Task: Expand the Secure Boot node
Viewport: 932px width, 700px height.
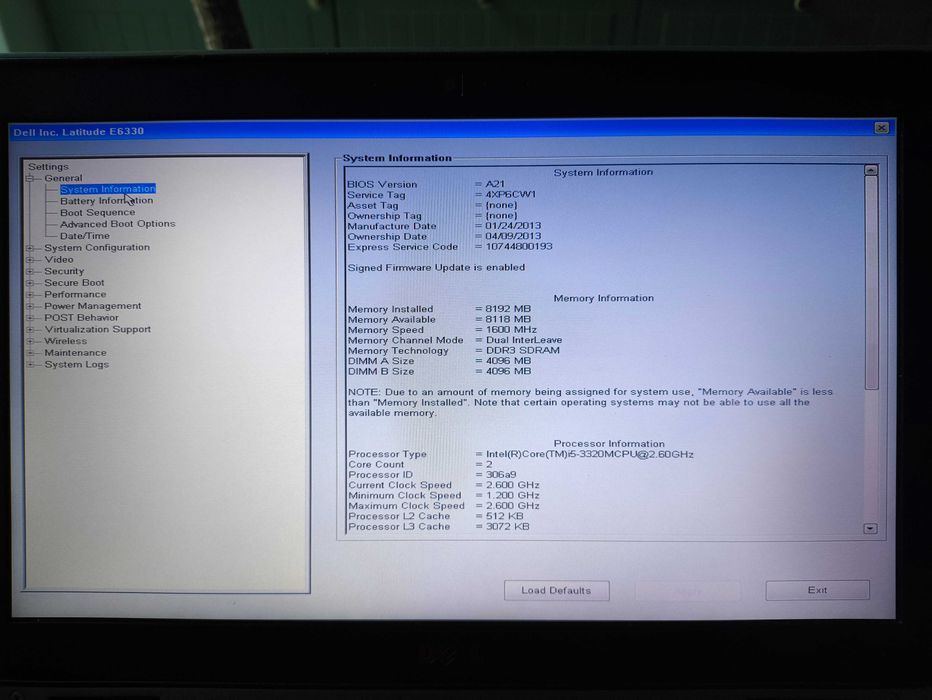Action: pyautogui.click(x=30, y=283)
